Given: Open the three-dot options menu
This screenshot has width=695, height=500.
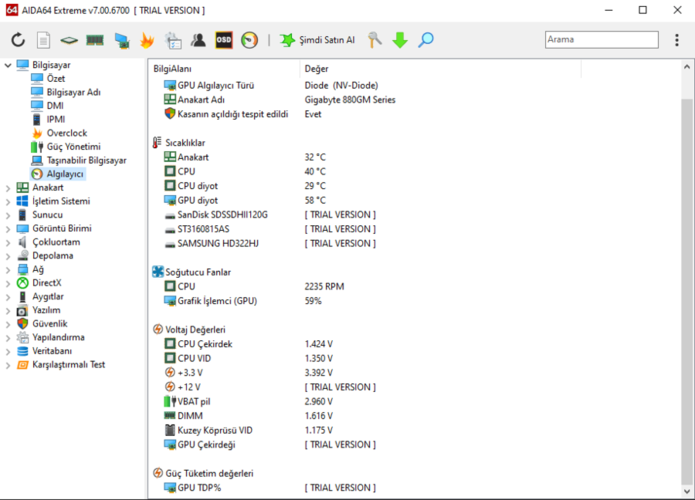Looking at the screenshot, I should [x=676, y=40].
